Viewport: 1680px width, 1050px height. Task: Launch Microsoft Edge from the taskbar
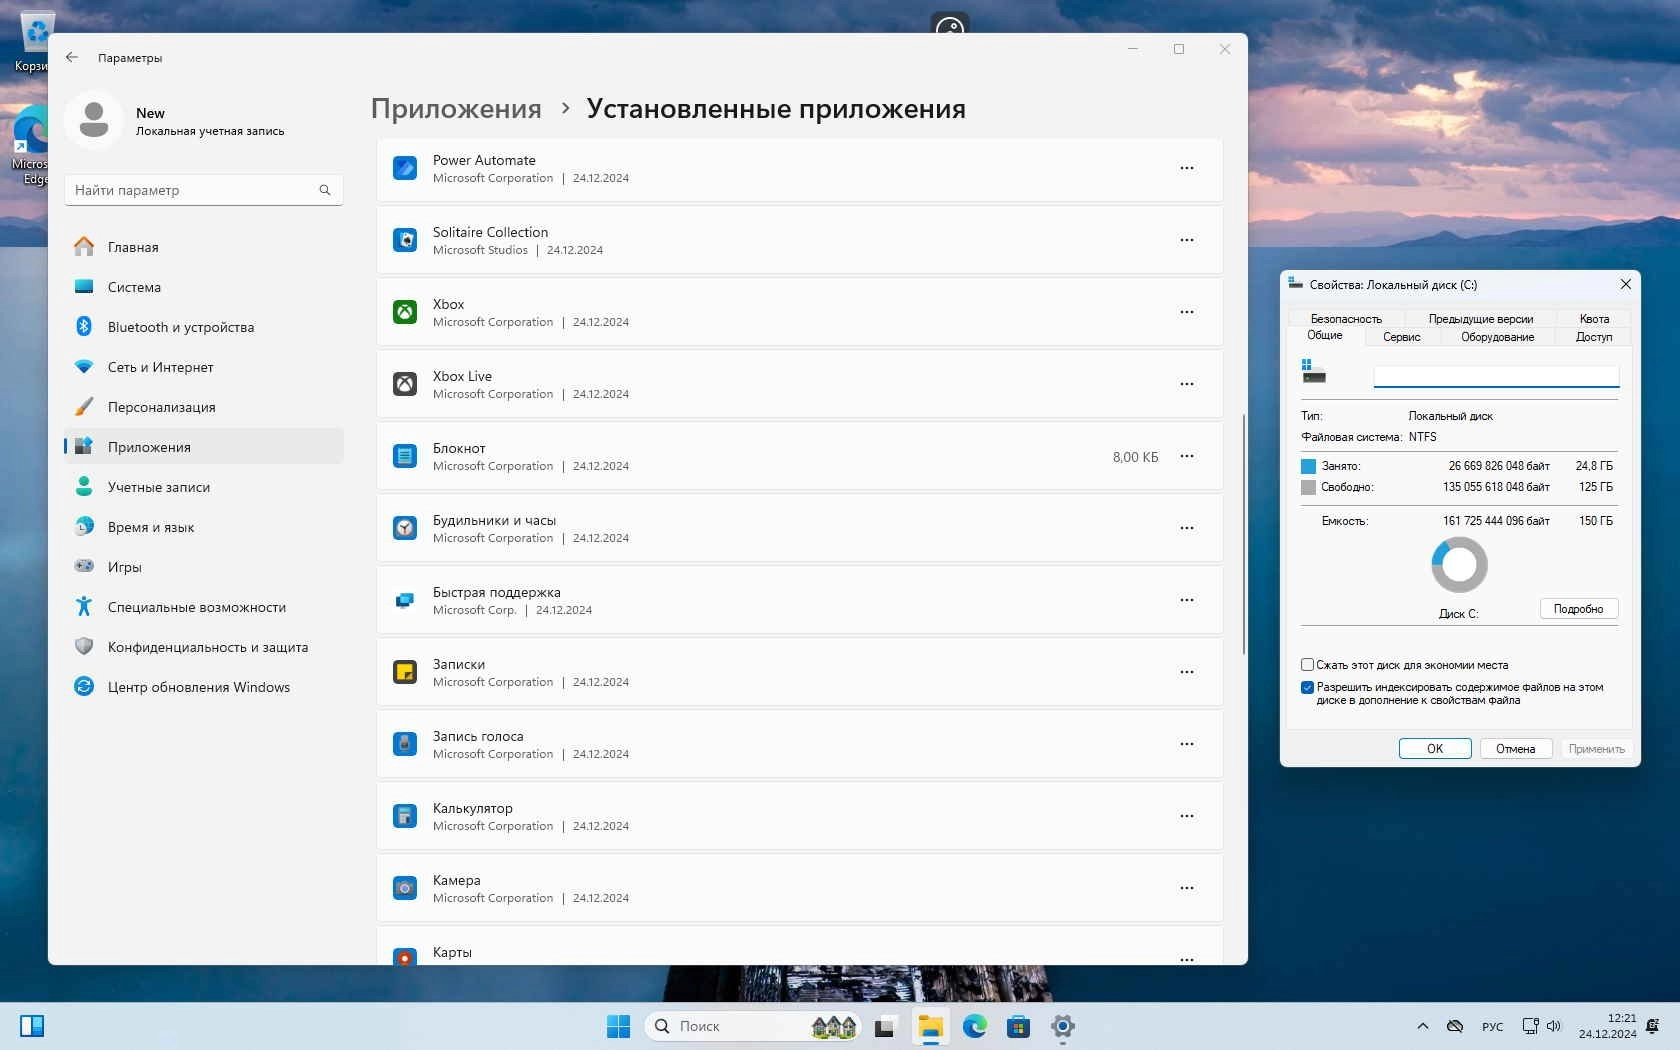tap(975, 1026)
